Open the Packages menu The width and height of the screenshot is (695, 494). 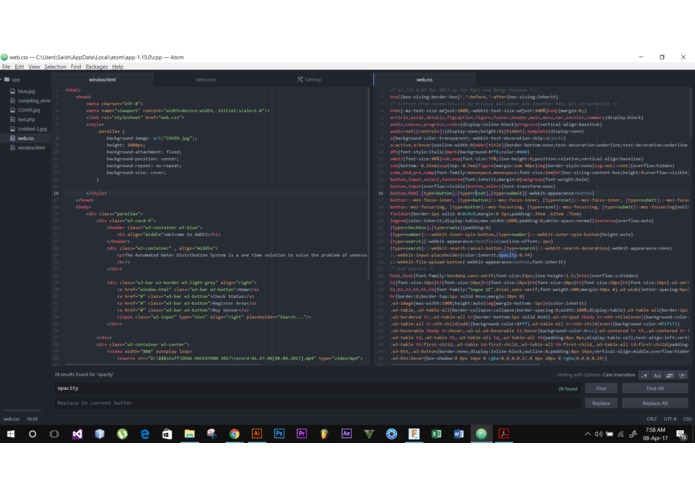96,67
